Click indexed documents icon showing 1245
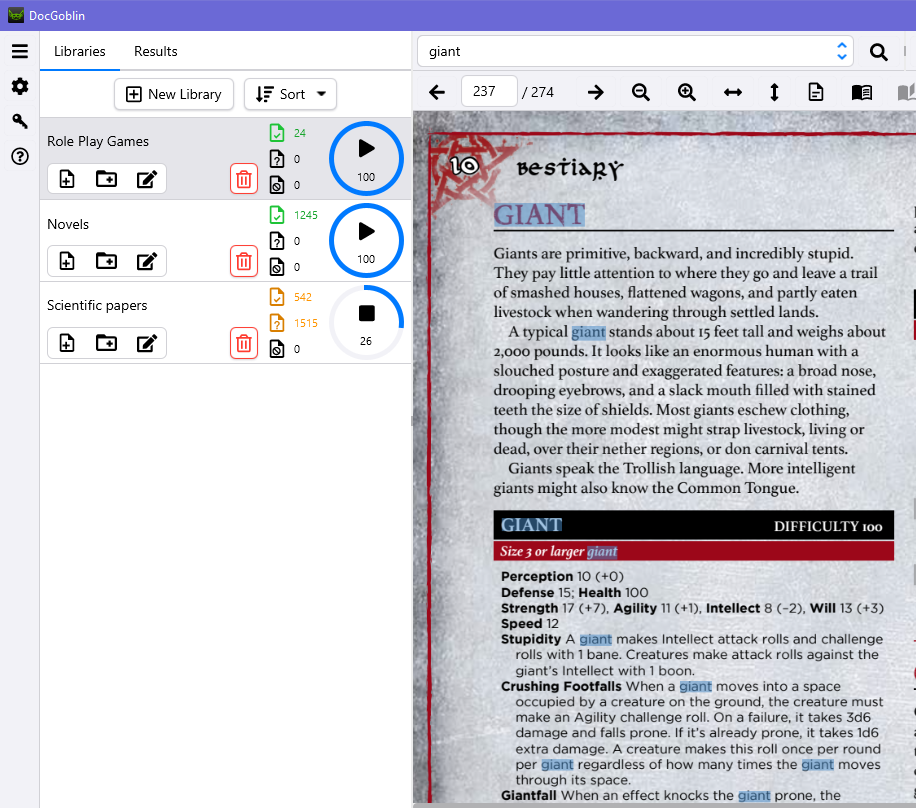The height and width of the screenshot is (808, 916). [277, 215]
